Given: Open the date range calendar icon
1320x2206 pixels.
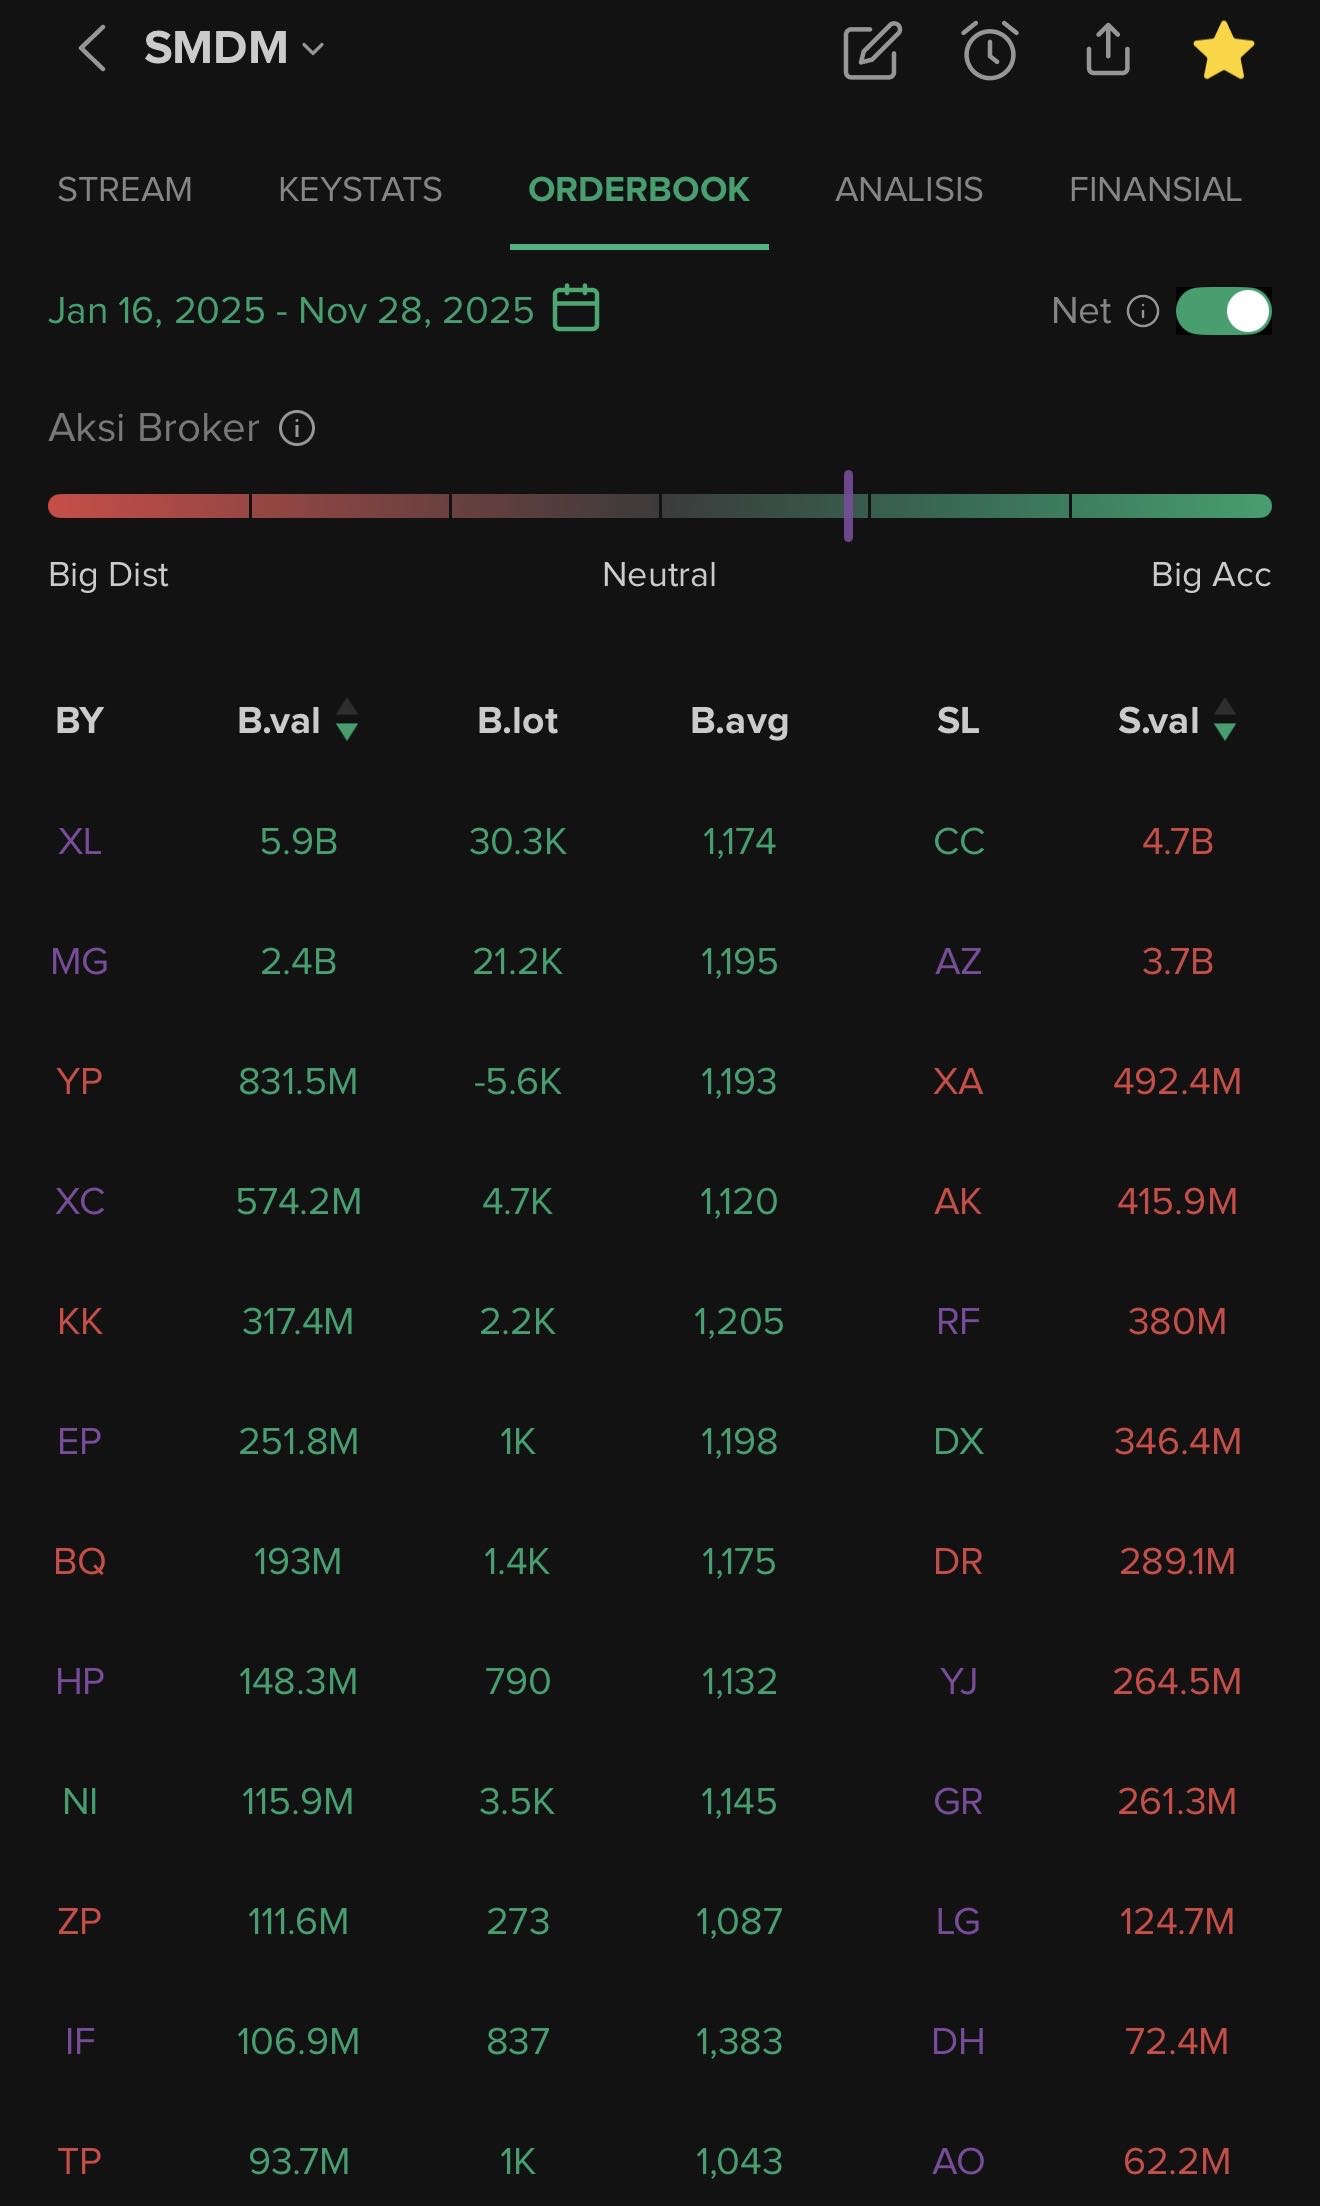Looking at the screenshot, I should (576, 308).
